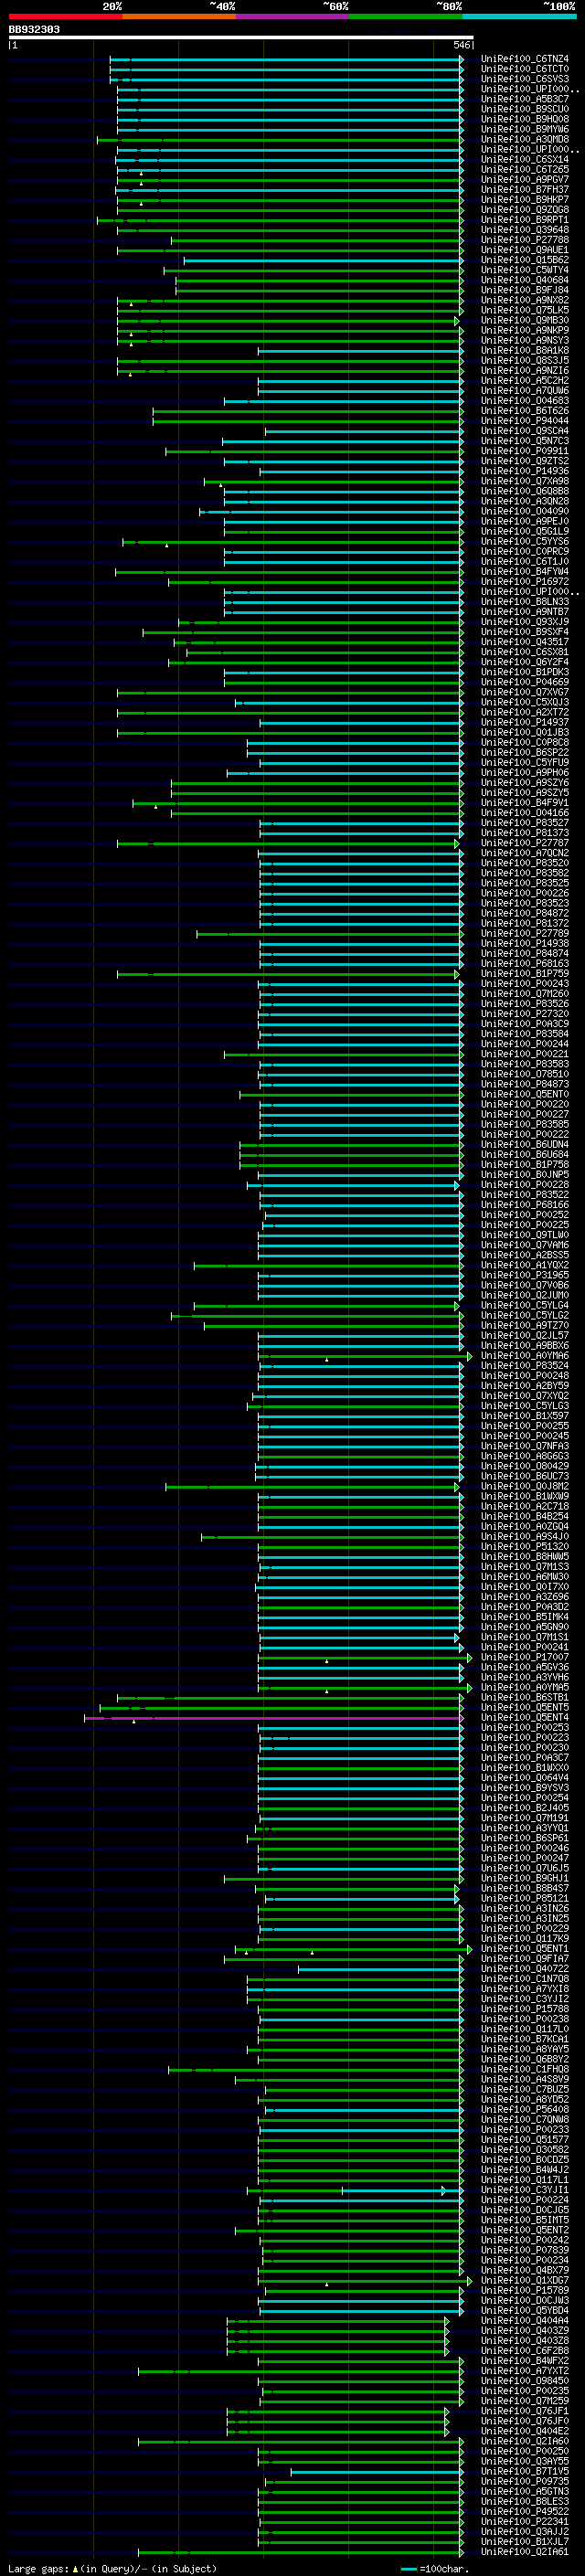Image resolution: width=585 pixels, height=2576 pixels.
Task: Click the white query sequence bar
Action: click(x=241, y=37)
